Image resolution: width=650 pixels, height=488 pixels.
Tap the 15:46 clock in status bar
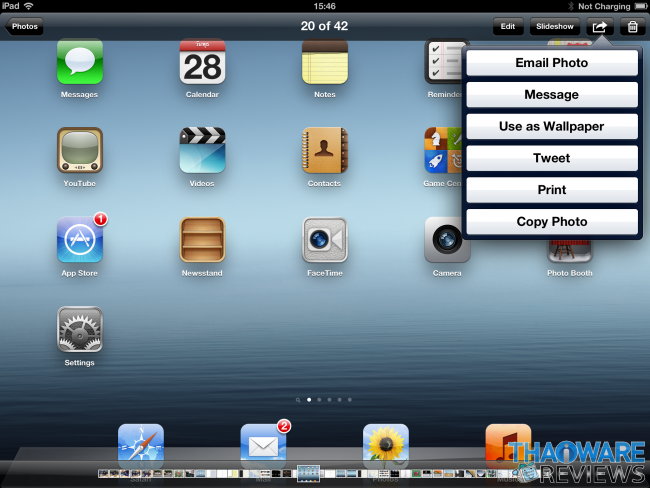coord(325,6)
